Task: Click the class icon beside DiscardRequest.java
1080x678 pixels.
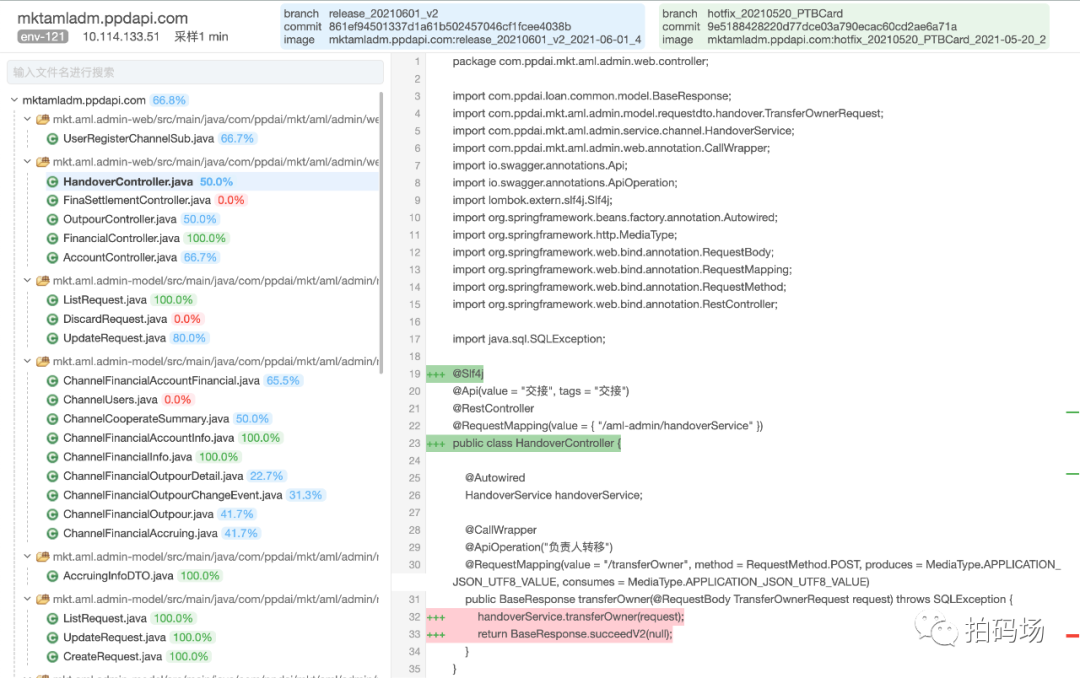Action: point(52,320)
